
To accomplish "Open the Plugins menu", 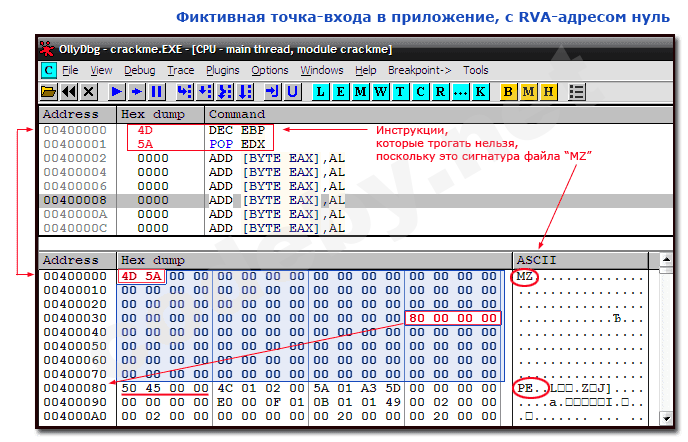I will click(x=223, y=70).
